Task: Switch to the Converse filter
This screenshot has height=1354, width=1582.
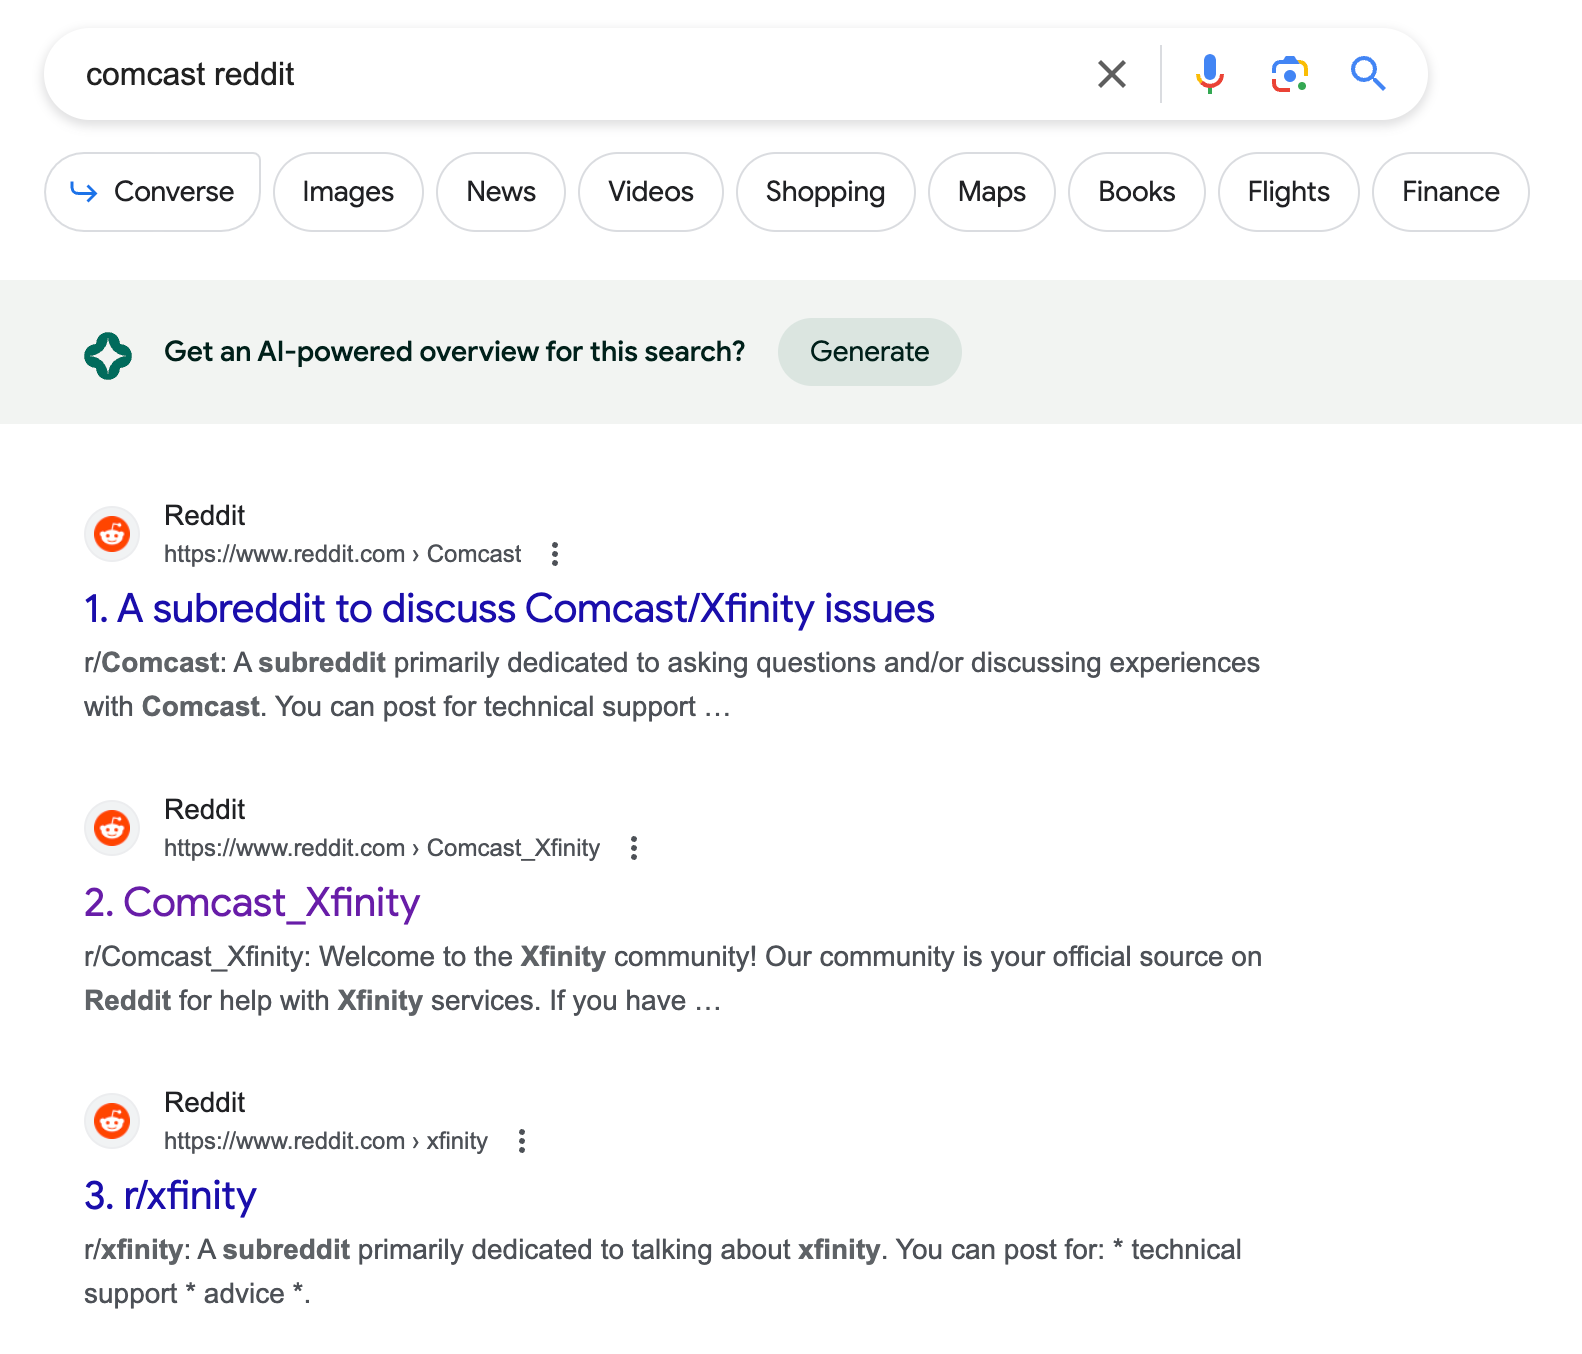Action: (153, 192)
